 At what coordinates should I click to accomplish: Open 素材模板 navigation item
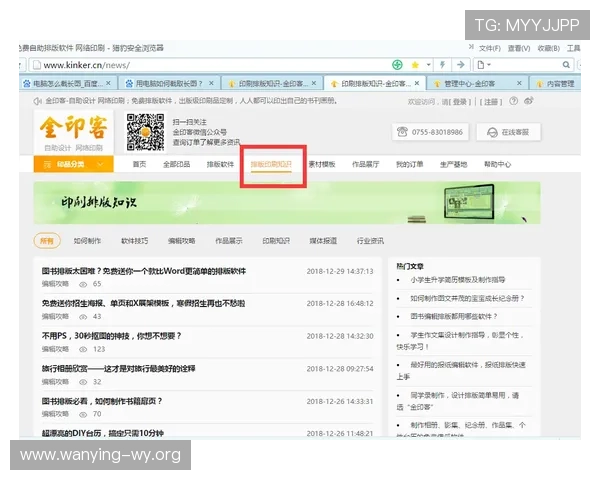322,164
